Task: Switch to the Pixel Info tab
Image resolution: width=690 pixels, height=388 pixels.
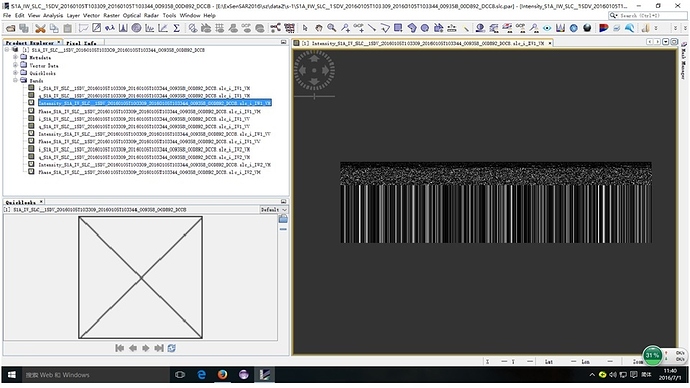Action: coord(81,43)
